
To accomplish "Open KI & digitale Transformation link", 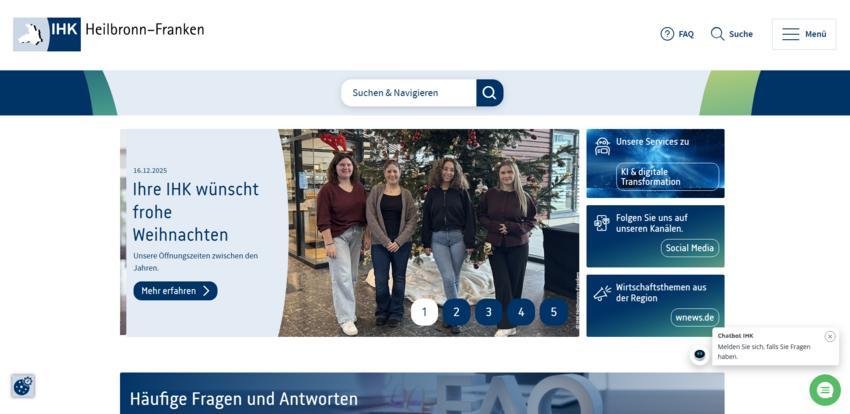I will point(667,177).
